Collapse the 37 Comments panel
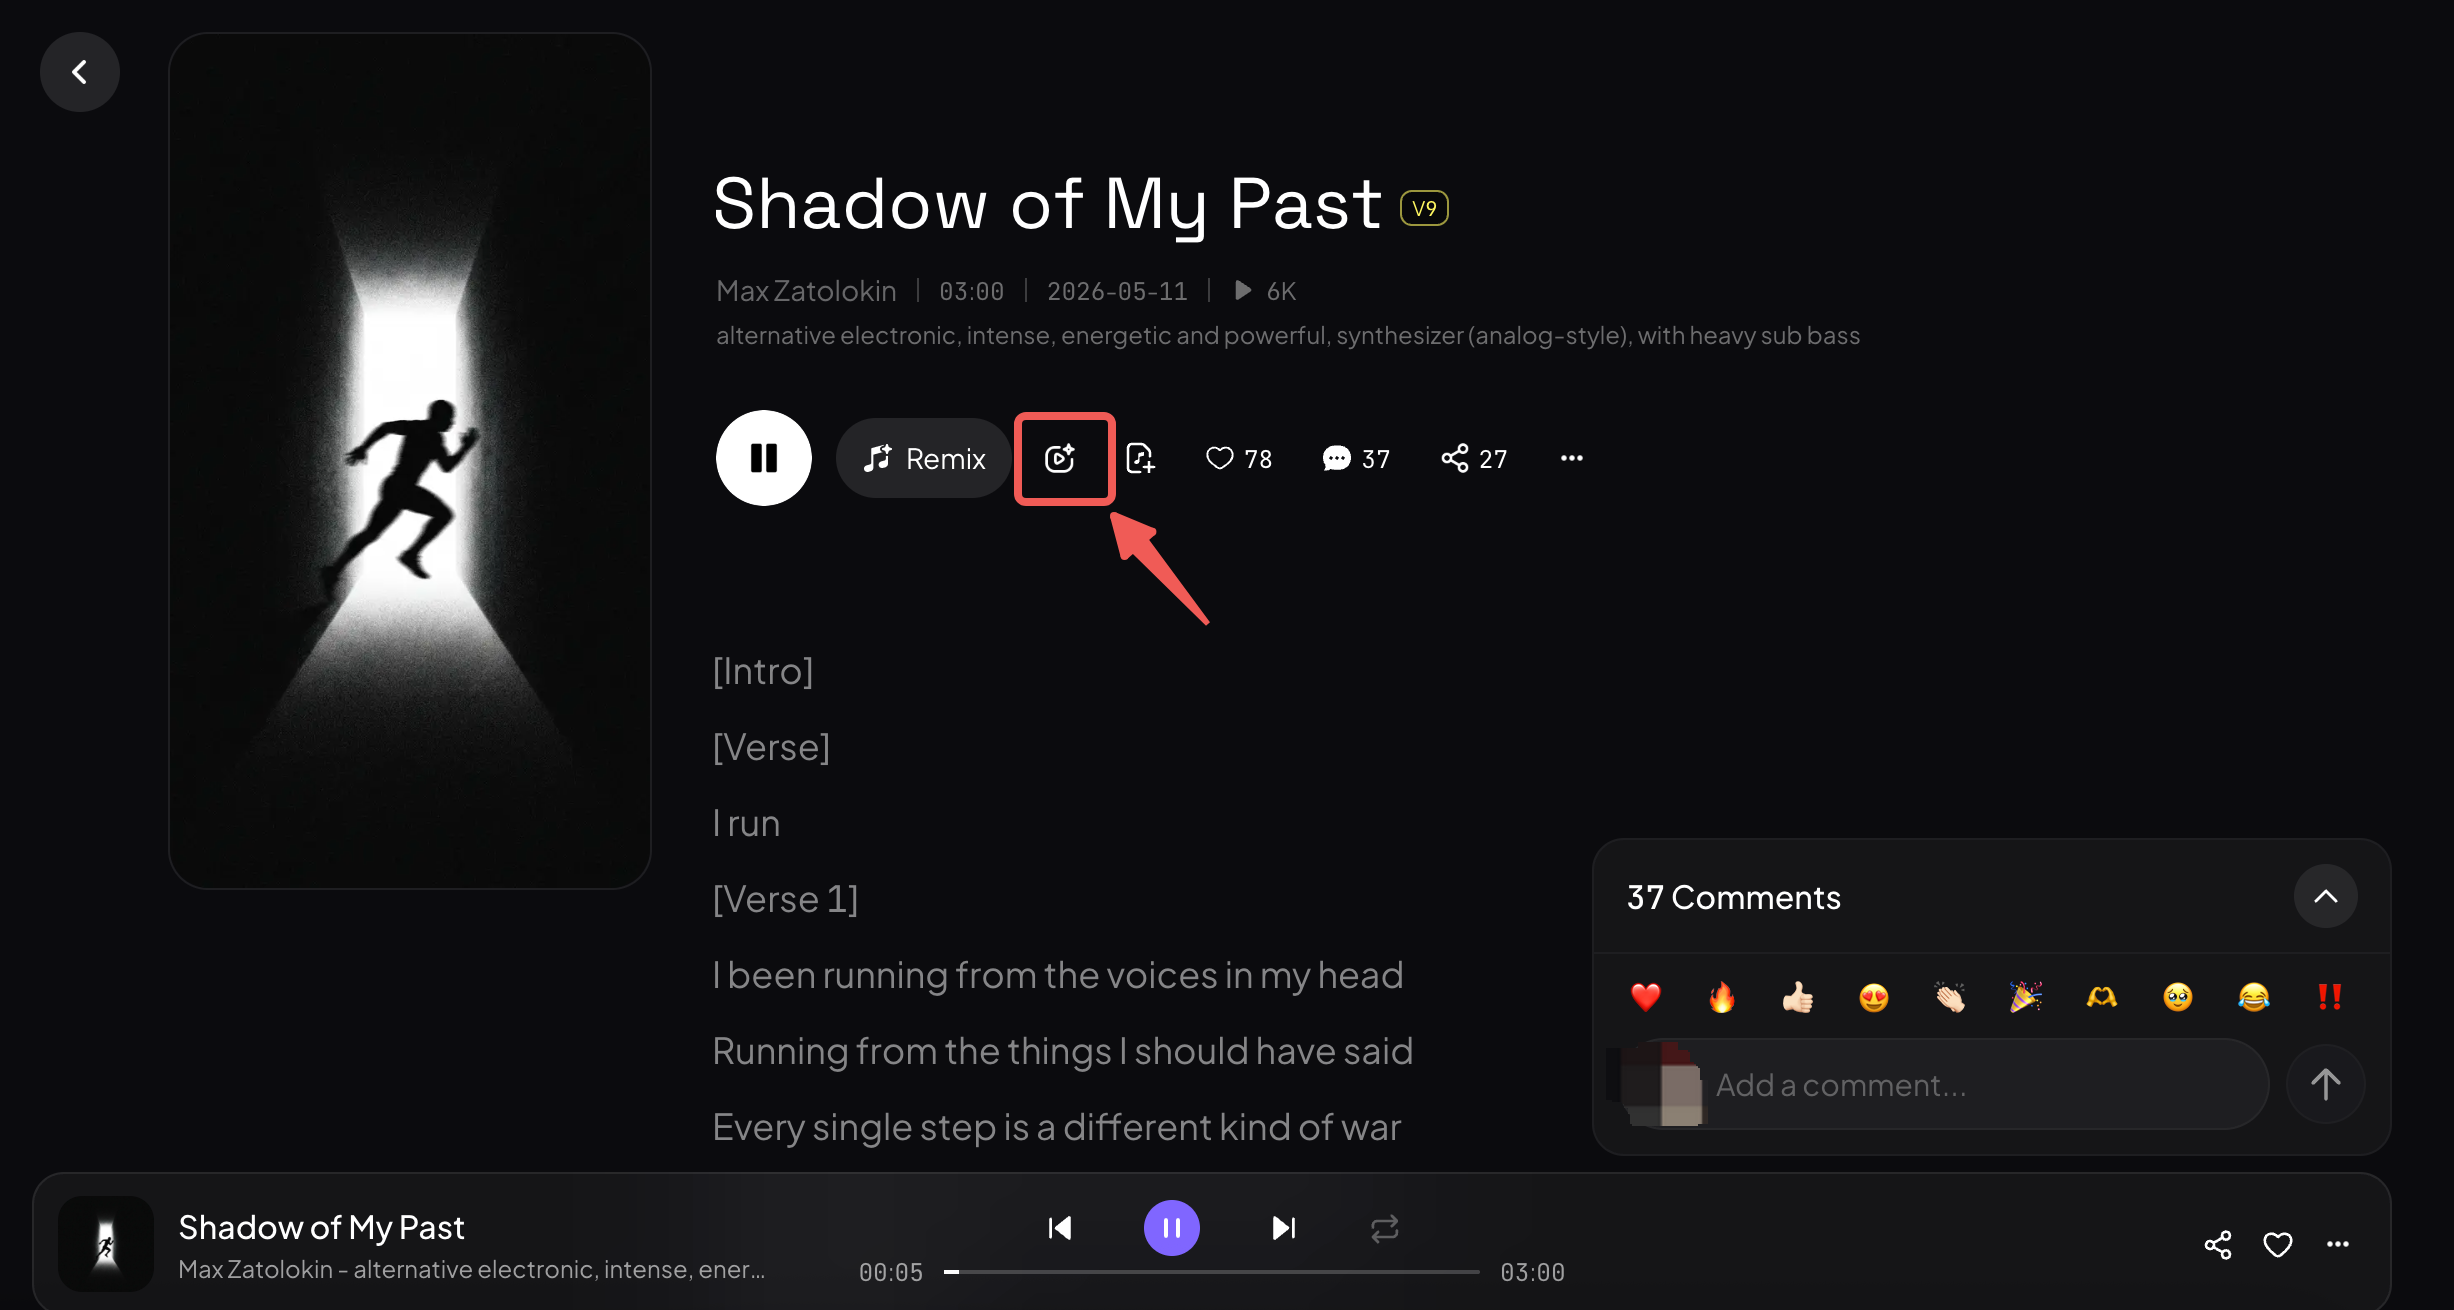The height and width of the screenshot is (1310, 2454). [2326, 896]
